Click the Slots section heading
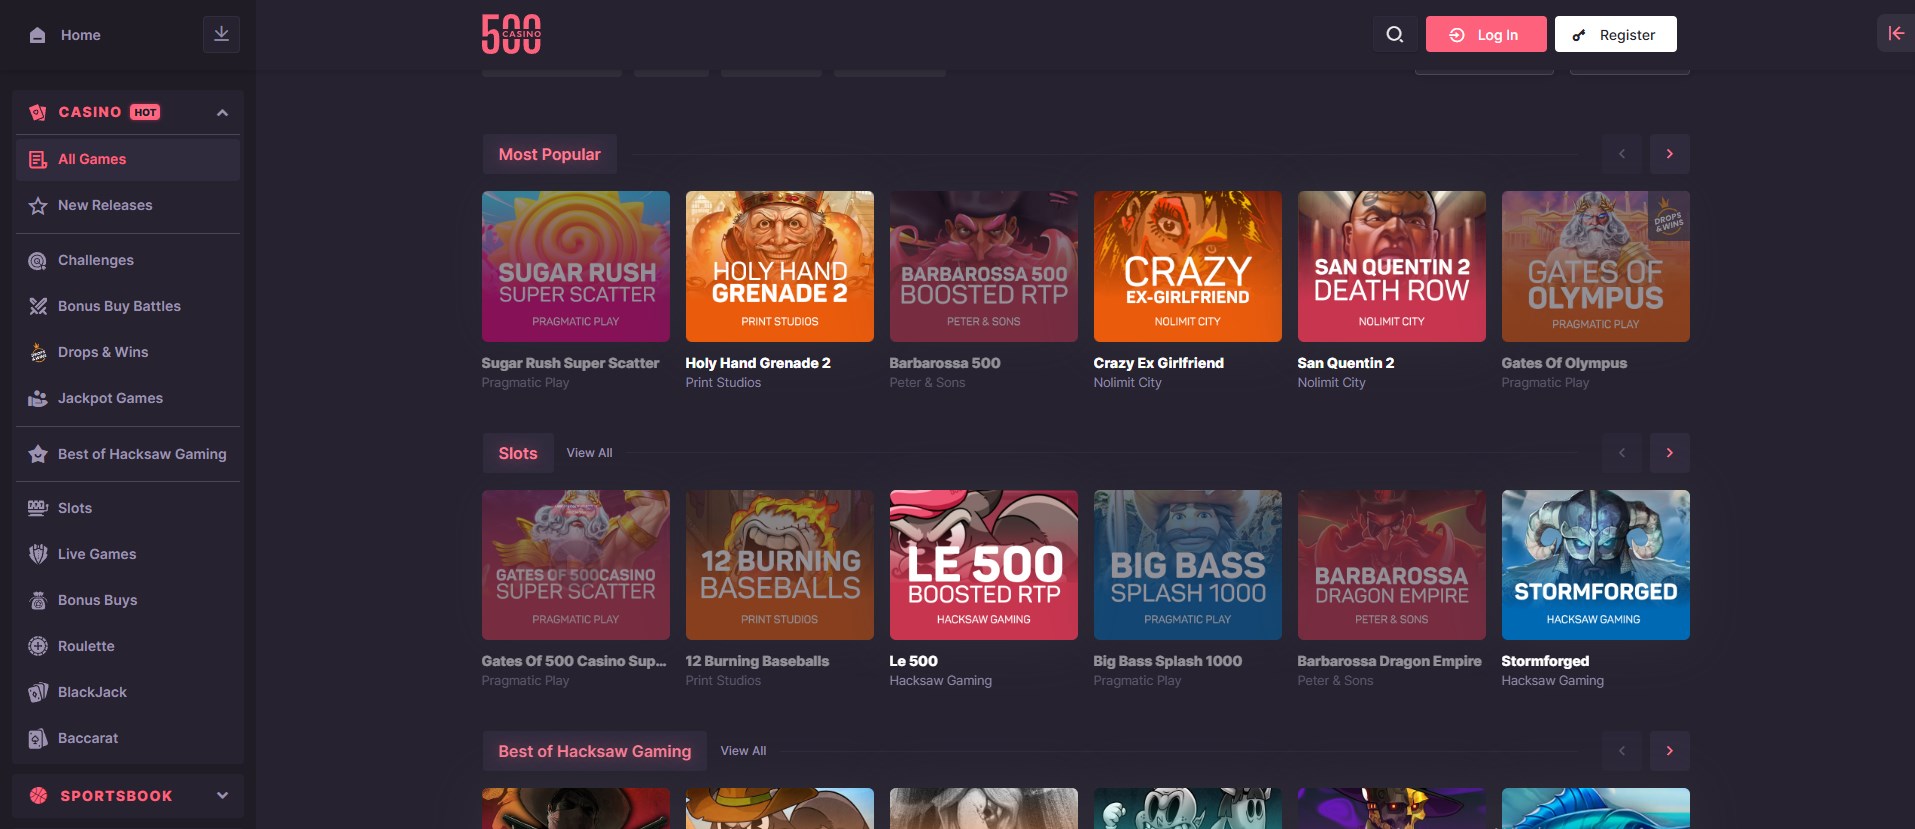The height and width of the screenshot is (829, 1915). click(x=518, y=453)
